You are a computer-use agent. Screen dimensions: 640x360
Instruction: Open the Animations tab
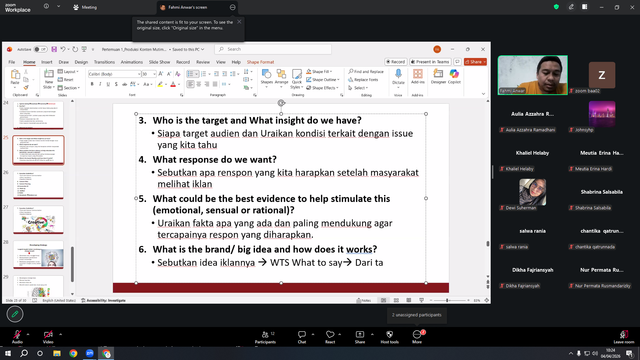[131, 62]
